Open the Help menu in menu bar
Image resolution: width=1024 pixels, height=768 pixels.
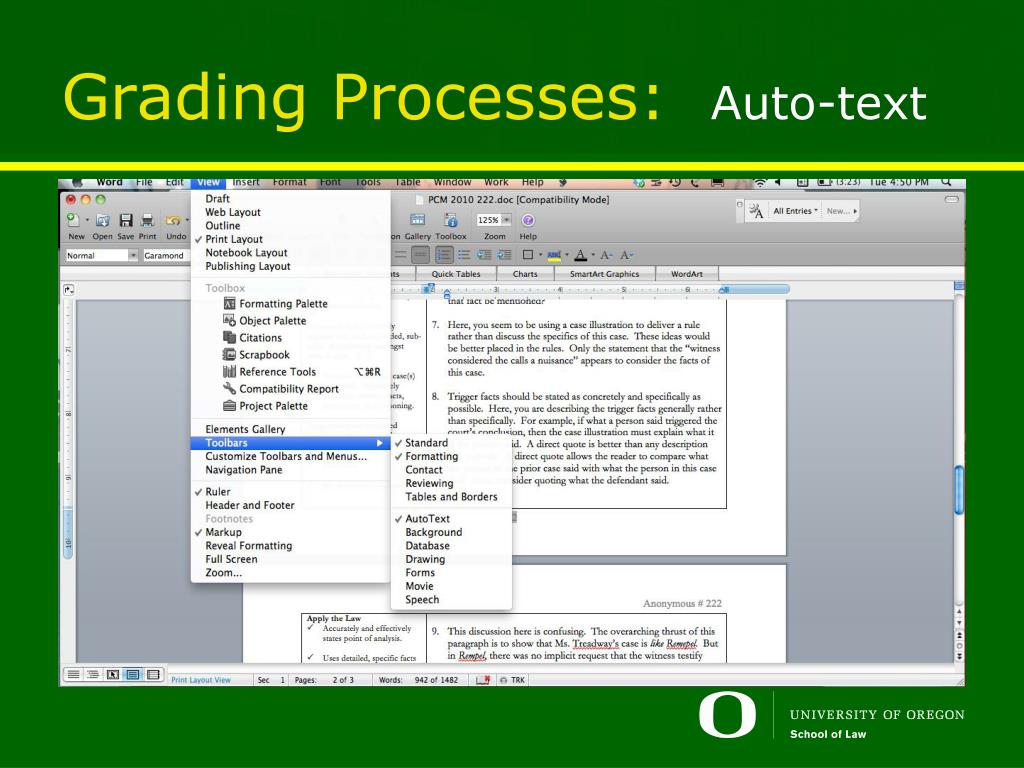(532, 182)
